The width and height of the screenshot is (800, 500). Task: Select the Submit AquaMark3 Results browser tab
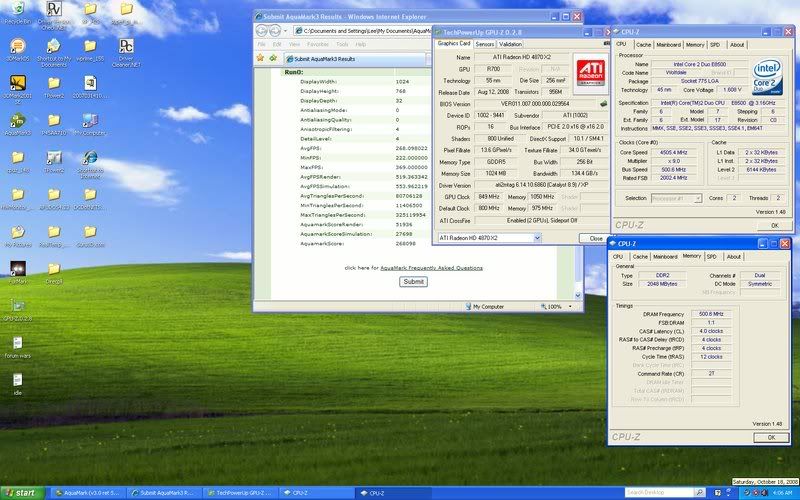click(x=355, y=59)
